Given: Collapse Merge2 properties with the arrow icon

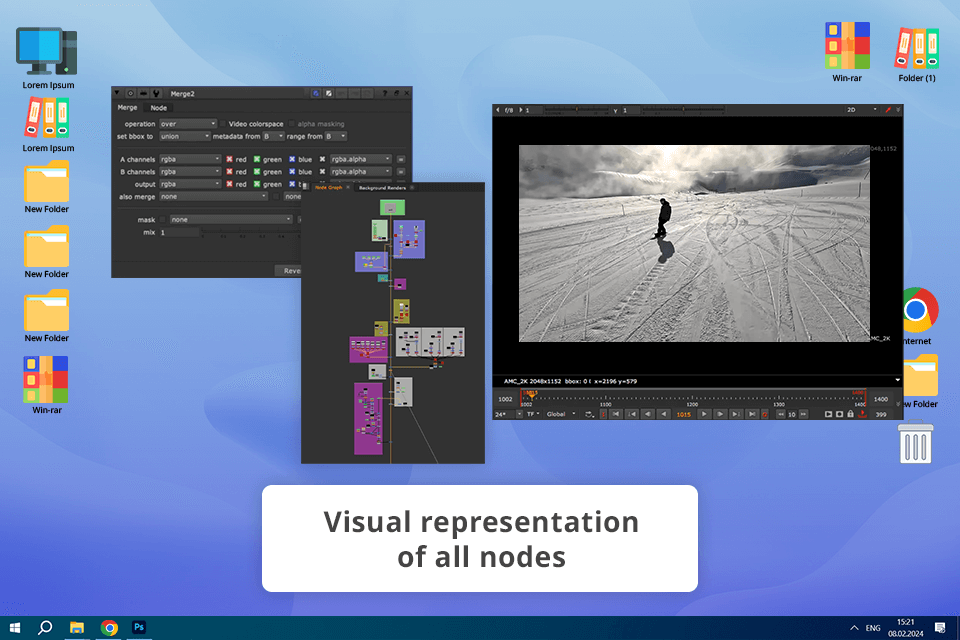Looking at the screenshot, I should click(117, 93).
